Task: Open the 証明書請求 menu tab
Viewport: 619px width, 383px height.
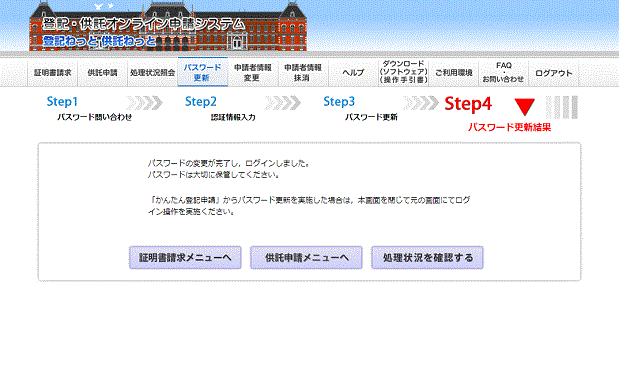Action: tap(53, 73)
